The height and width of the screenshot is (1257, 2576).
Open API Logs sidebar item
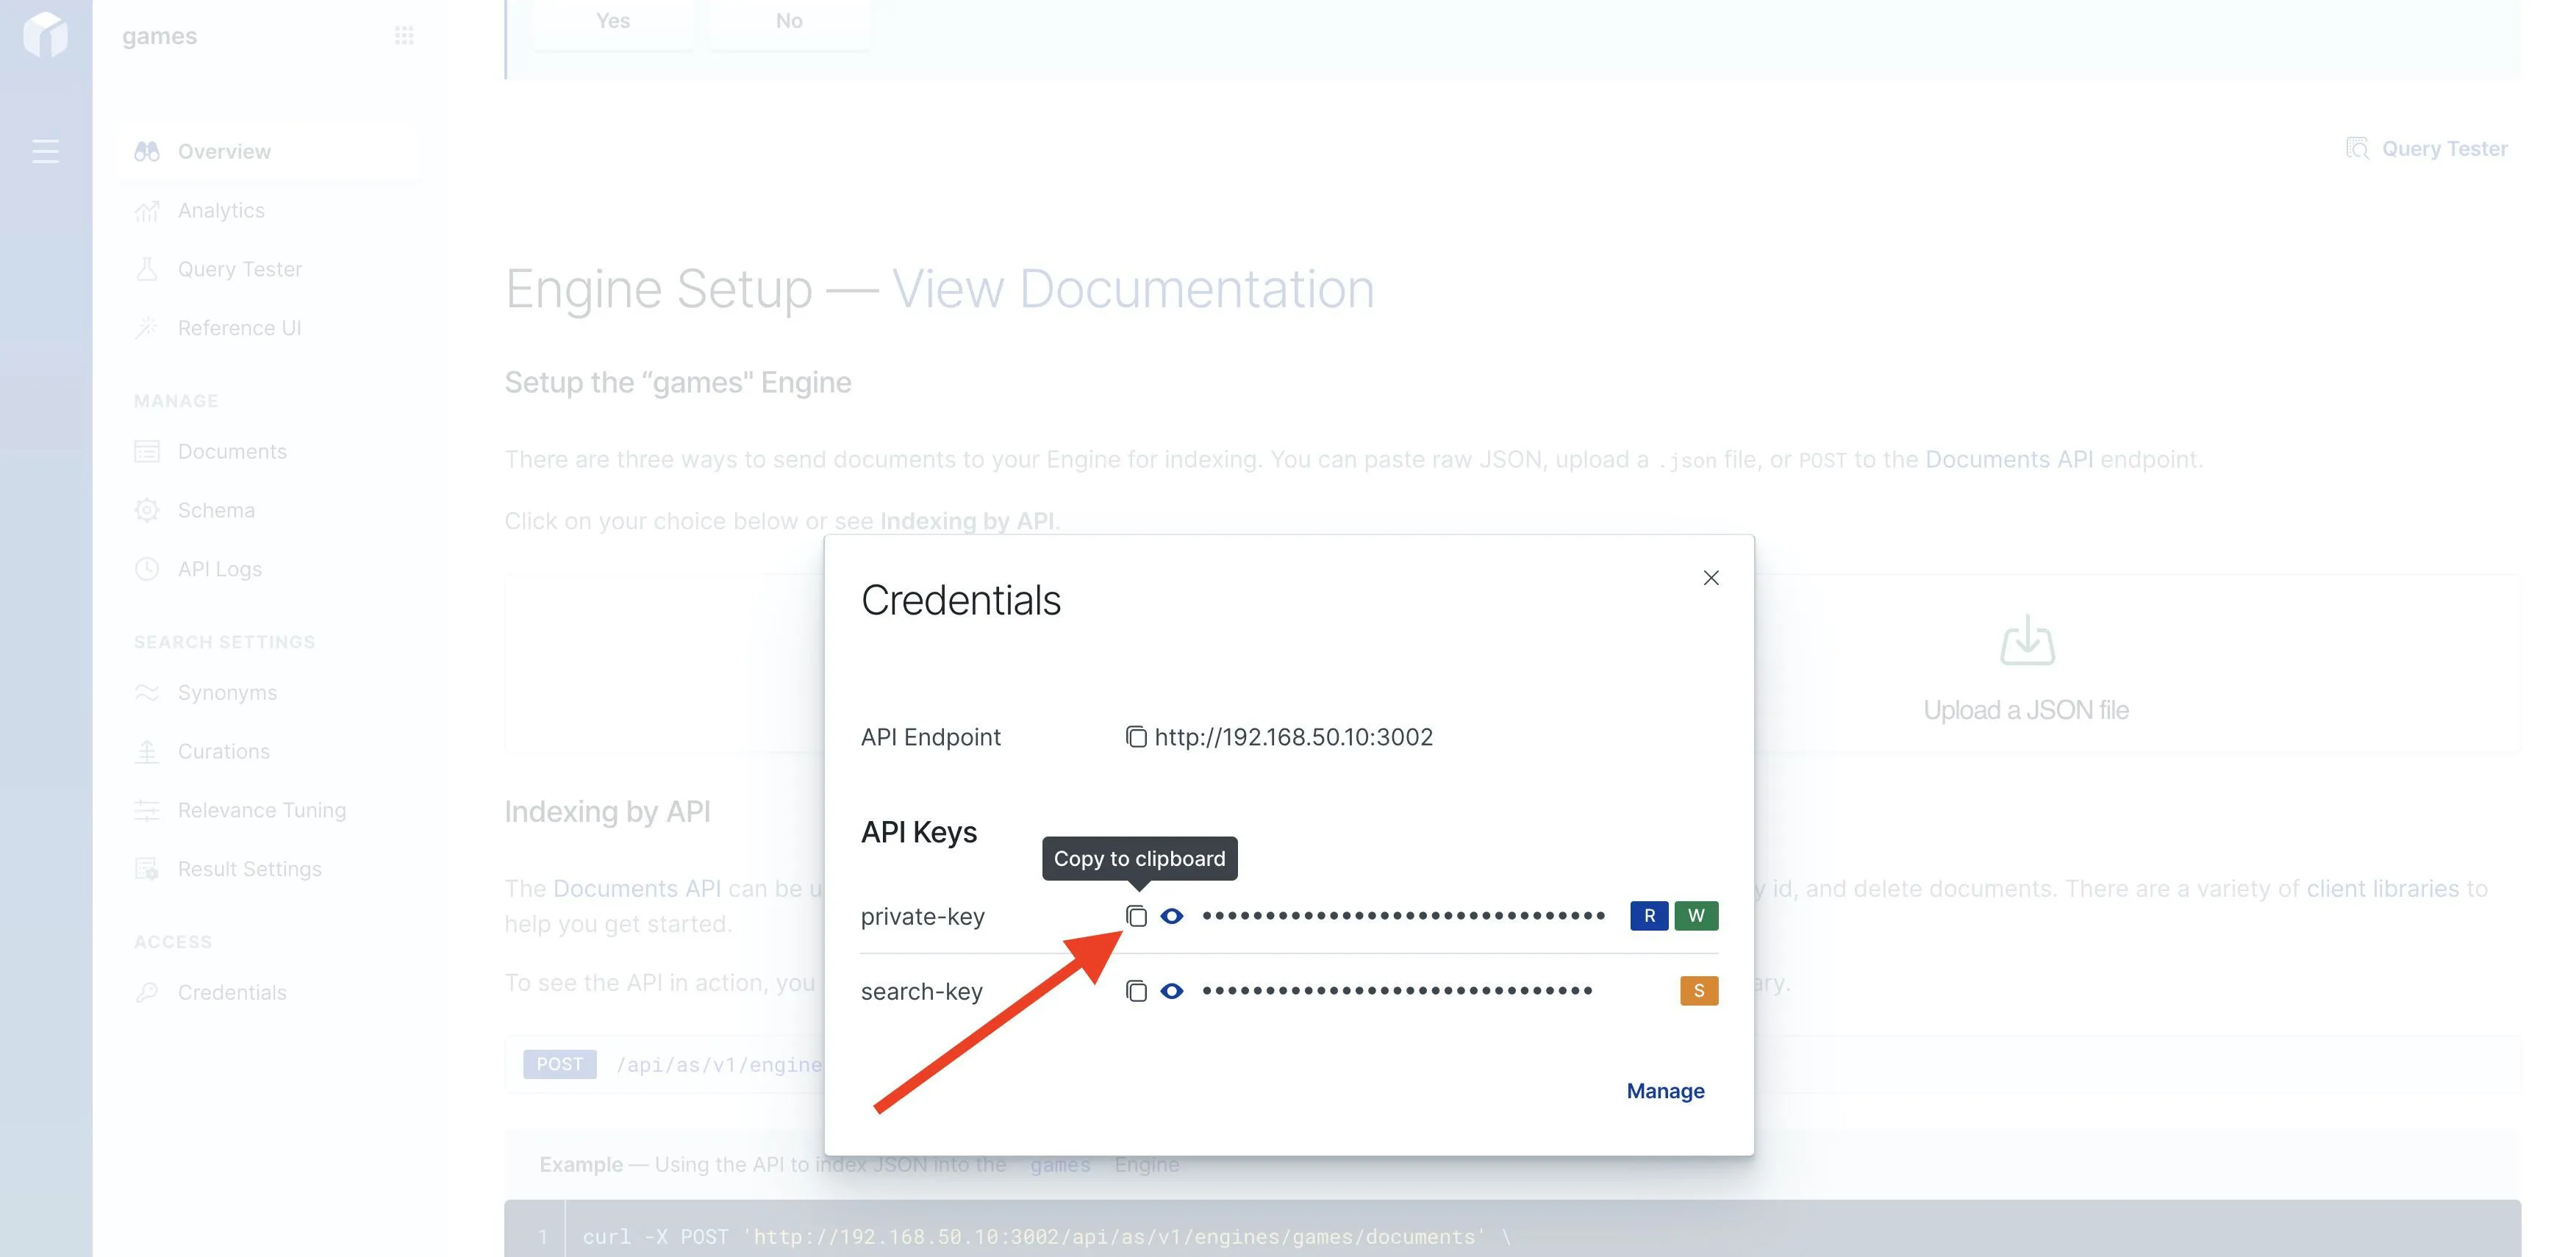(220, 570)
